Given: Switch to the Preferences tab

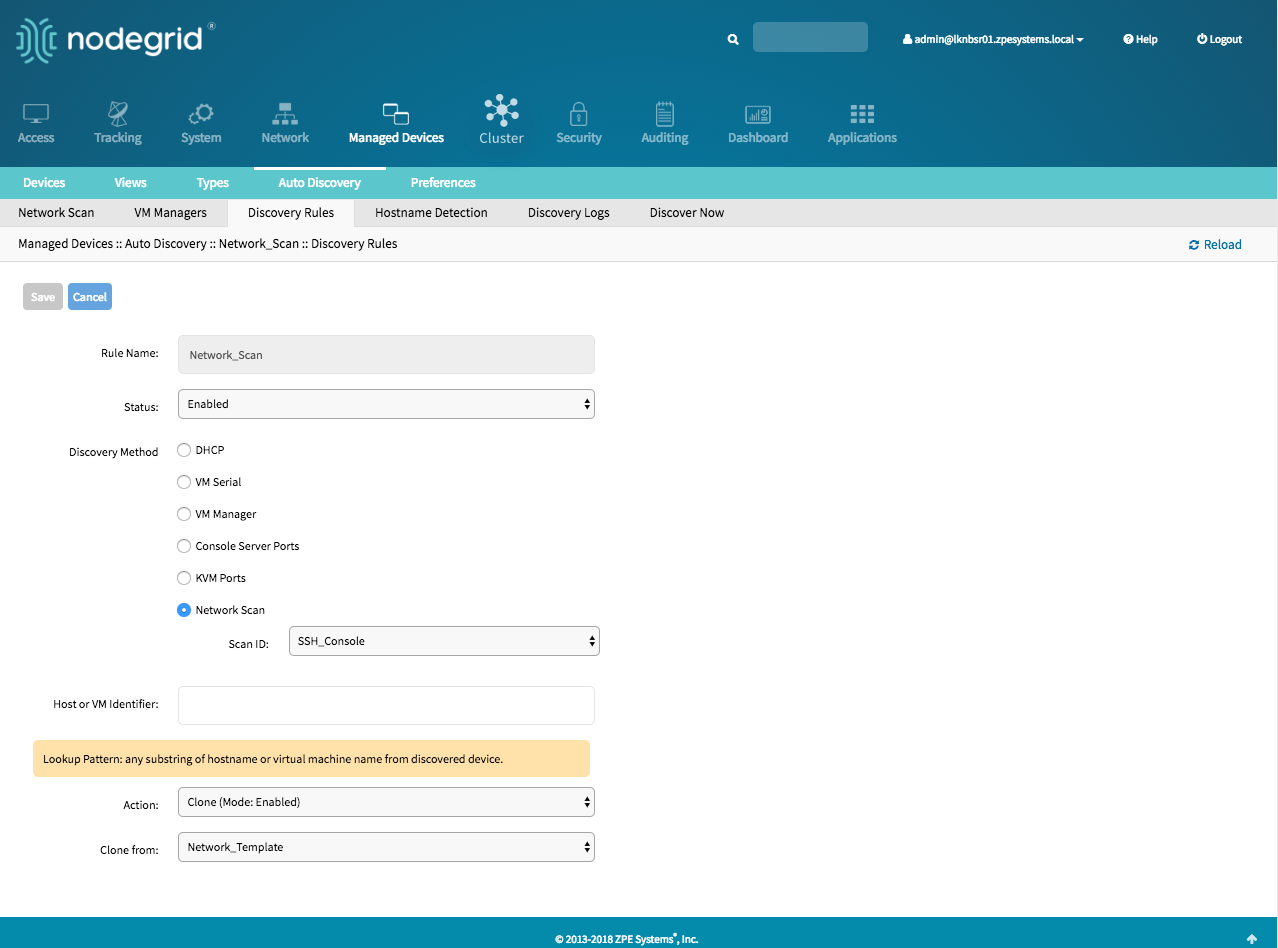Looking at the screenshot, I should point(443,183).
